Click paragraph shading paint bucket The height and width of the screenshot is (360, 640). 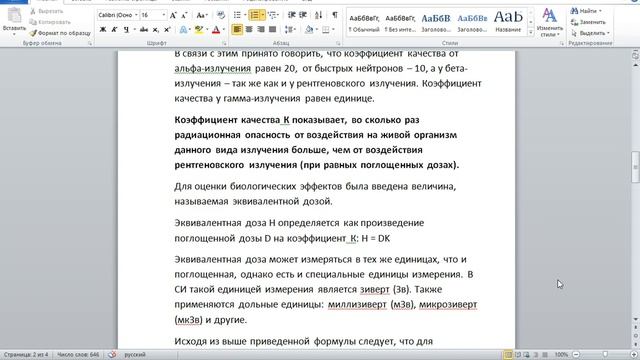tap(309, 29)
